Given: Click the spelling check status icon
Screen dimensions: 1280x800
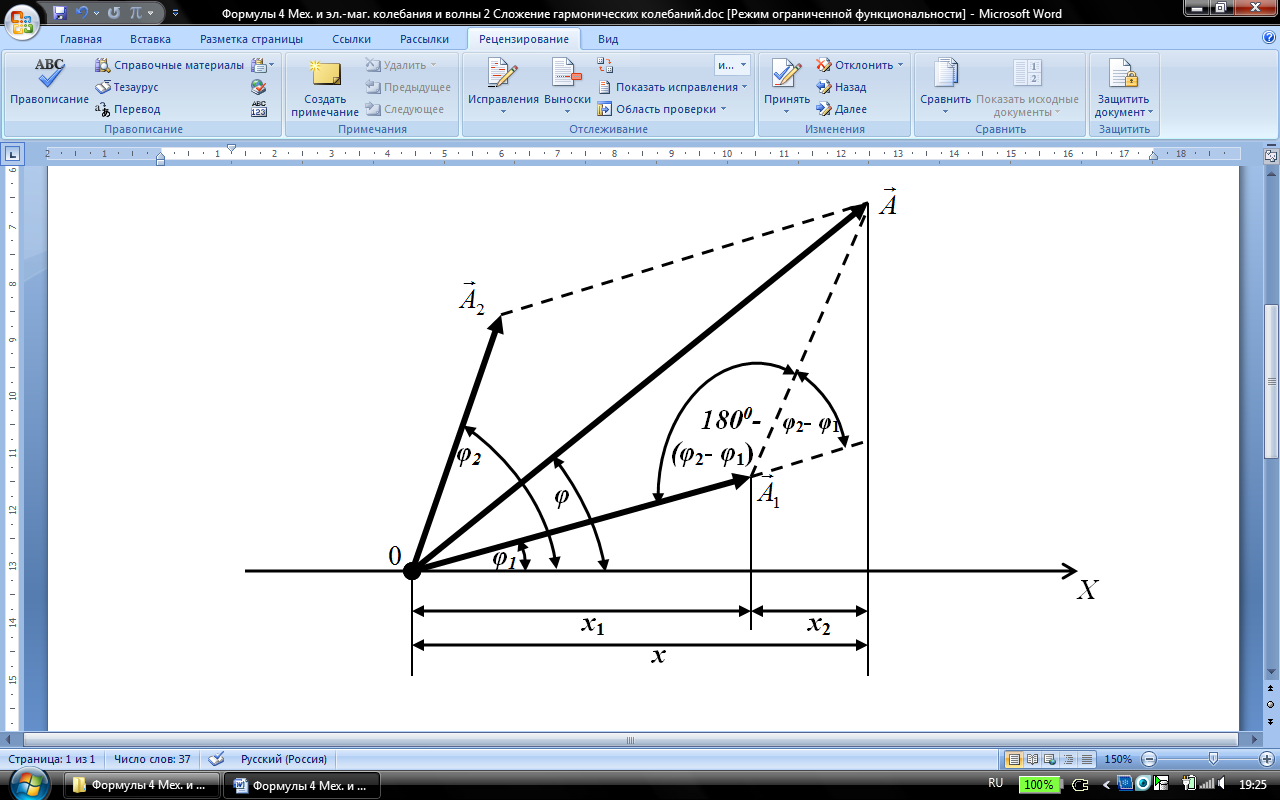Looking at the screenshot, I should (x=216, y=759).
